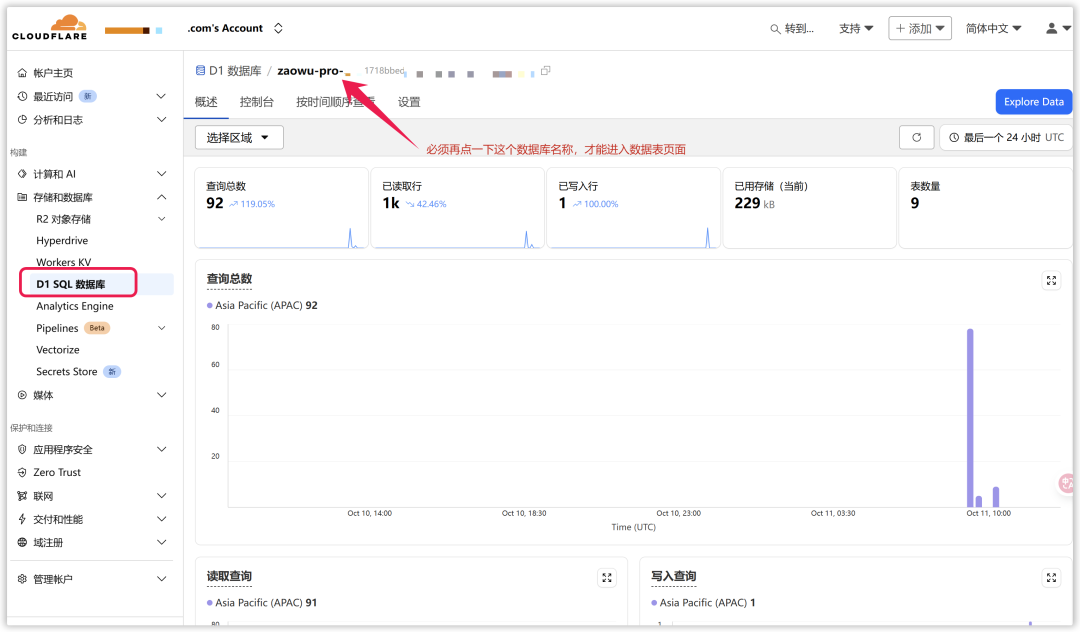Collapse the 存储和数据库 section chevron
The width and height of the screenshot is (1080, 632).
coord(161,198)
